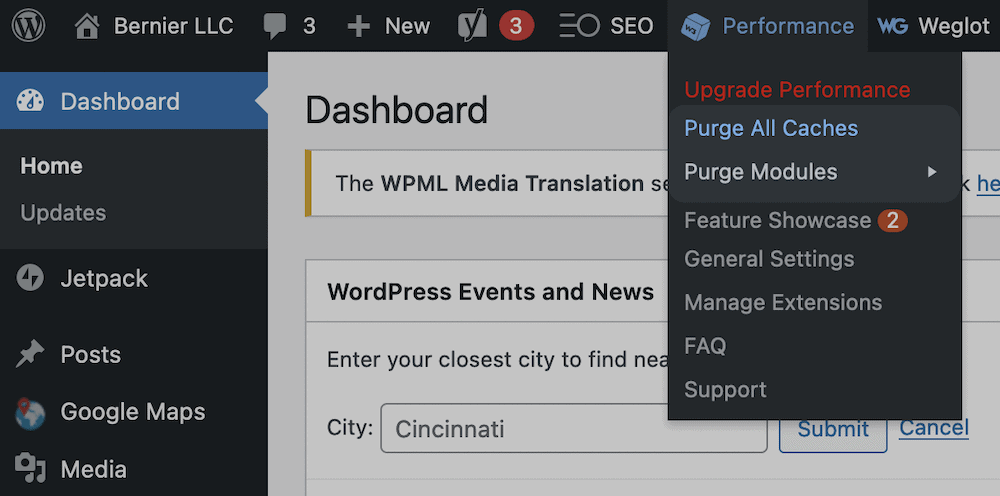Click the Weglot WG logo icon
This screenshot has height=496, width=1000.
892,26
